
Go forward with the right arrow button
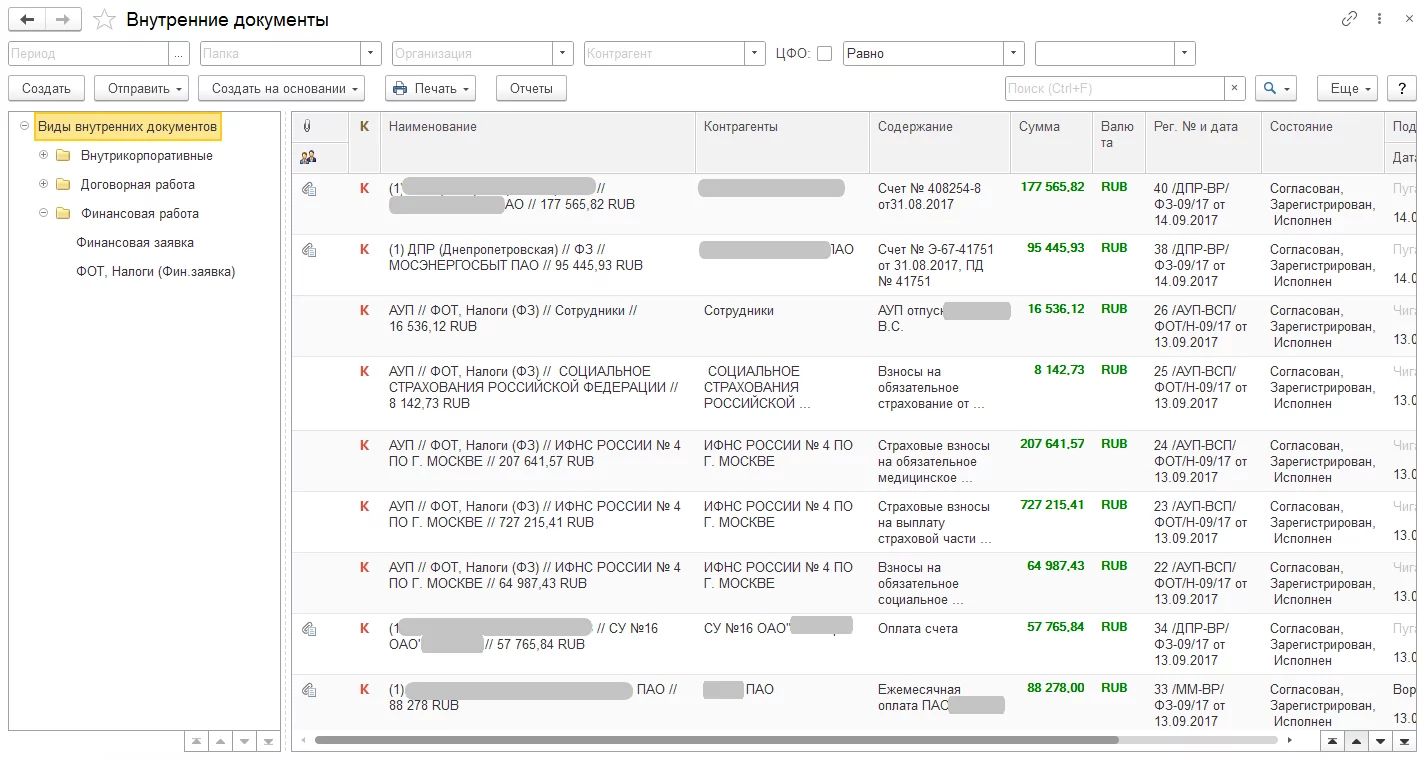(63, 19)
